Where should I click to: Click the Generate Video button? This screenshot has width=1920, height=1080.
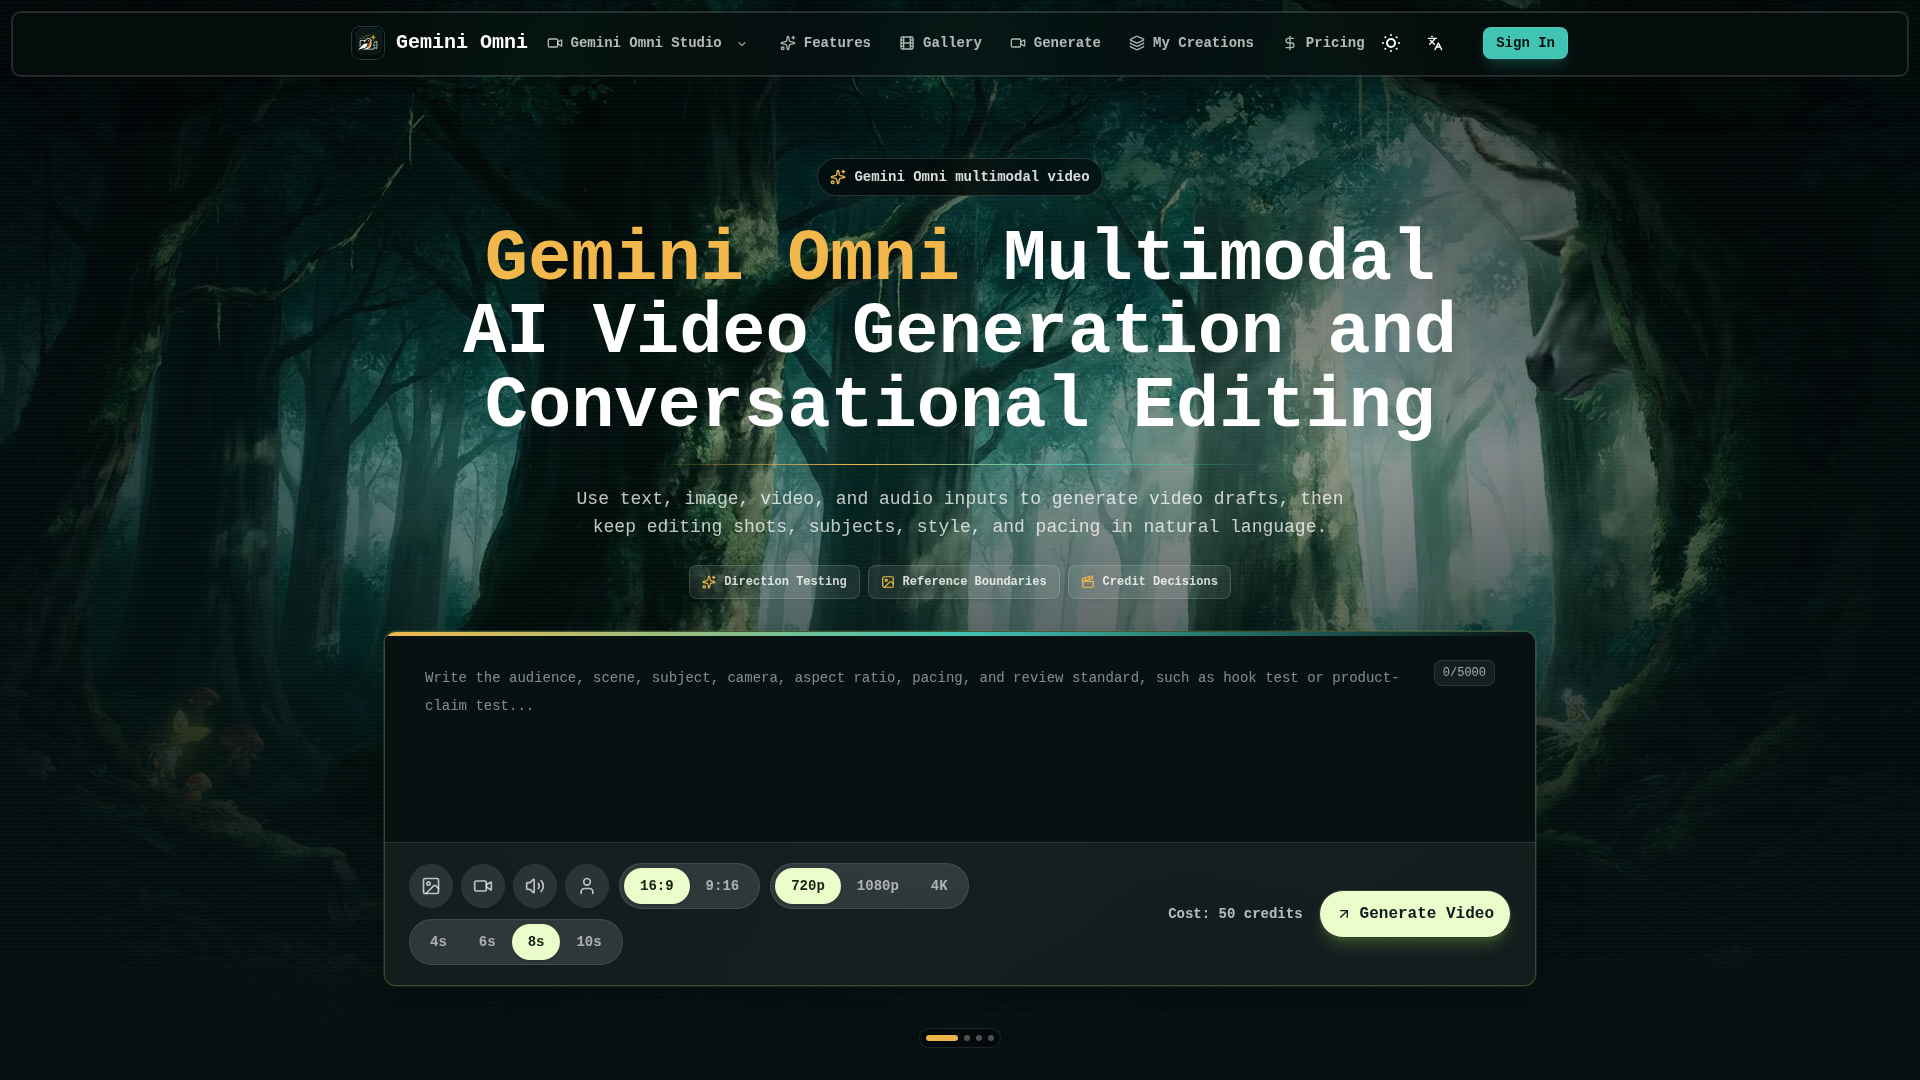[1415, 914]
